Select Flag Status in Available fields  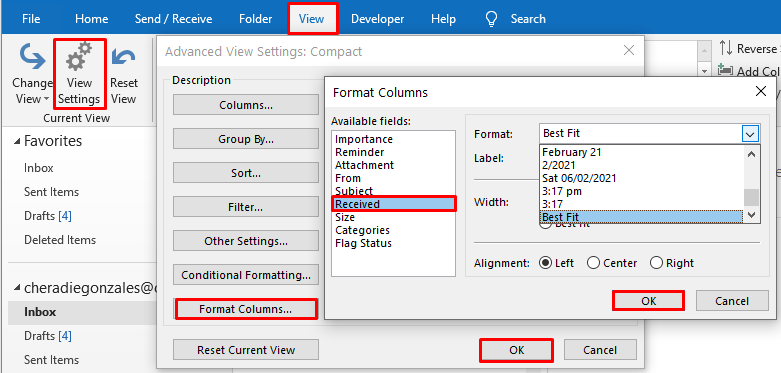(x=393, y=243)
